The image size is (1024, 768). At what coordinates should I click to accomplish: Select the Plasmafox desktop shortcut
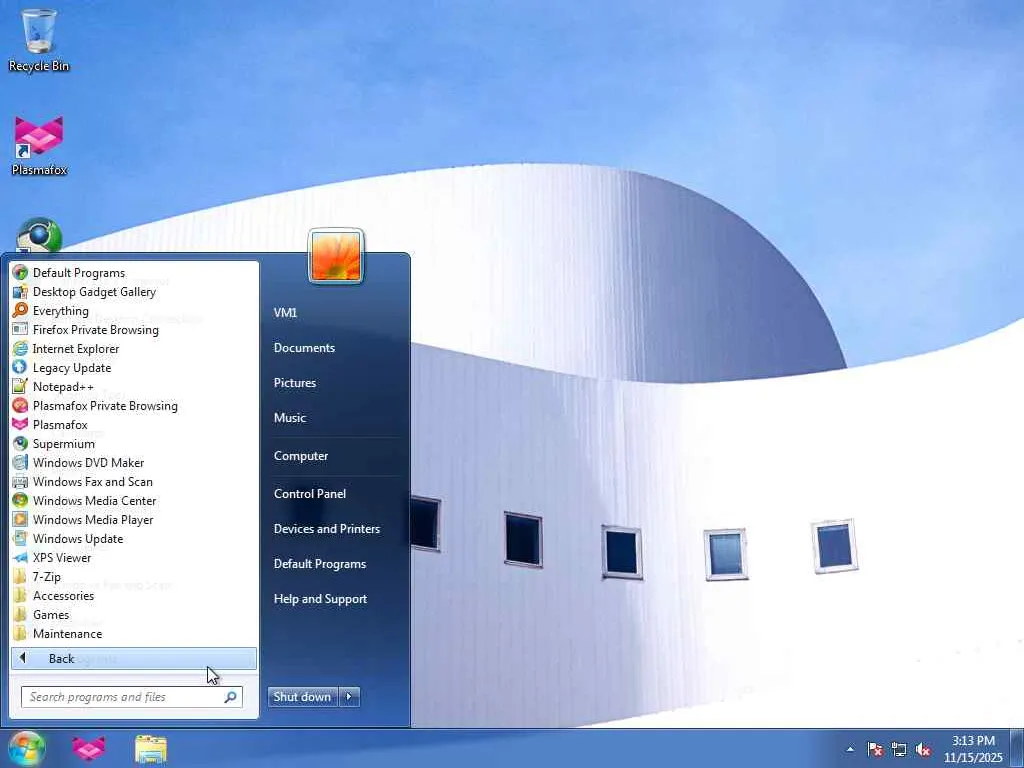click(39, 146)
